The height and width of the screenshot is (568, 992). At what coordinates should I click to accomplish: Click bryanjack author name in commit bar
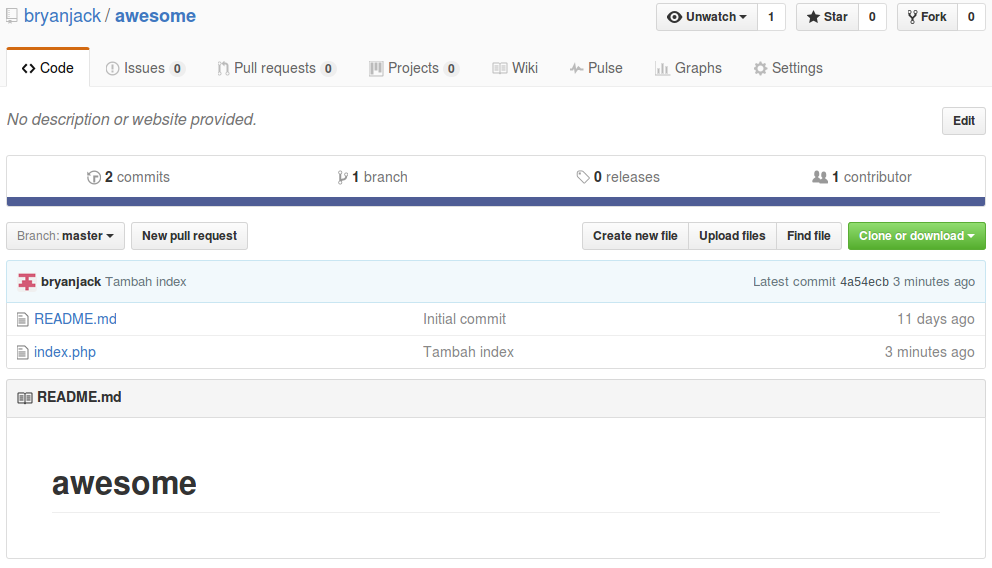[71, 282]
